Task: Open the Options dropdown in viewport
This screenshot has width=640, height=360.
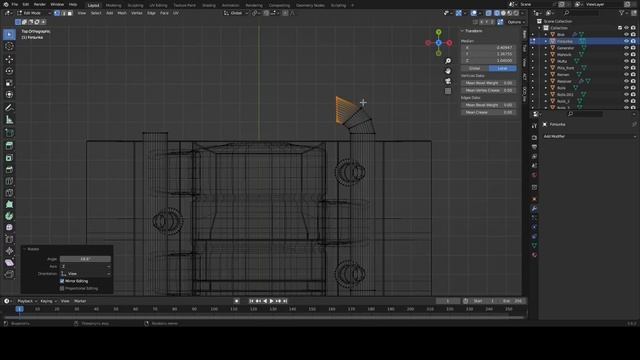Action: (x=515, y=22)
